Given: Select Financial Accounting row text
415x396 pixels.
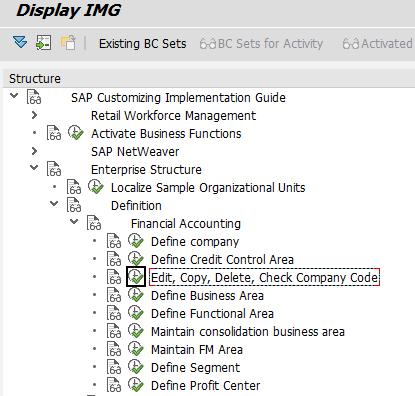Looking at the screenshot, I should [186, 224].
